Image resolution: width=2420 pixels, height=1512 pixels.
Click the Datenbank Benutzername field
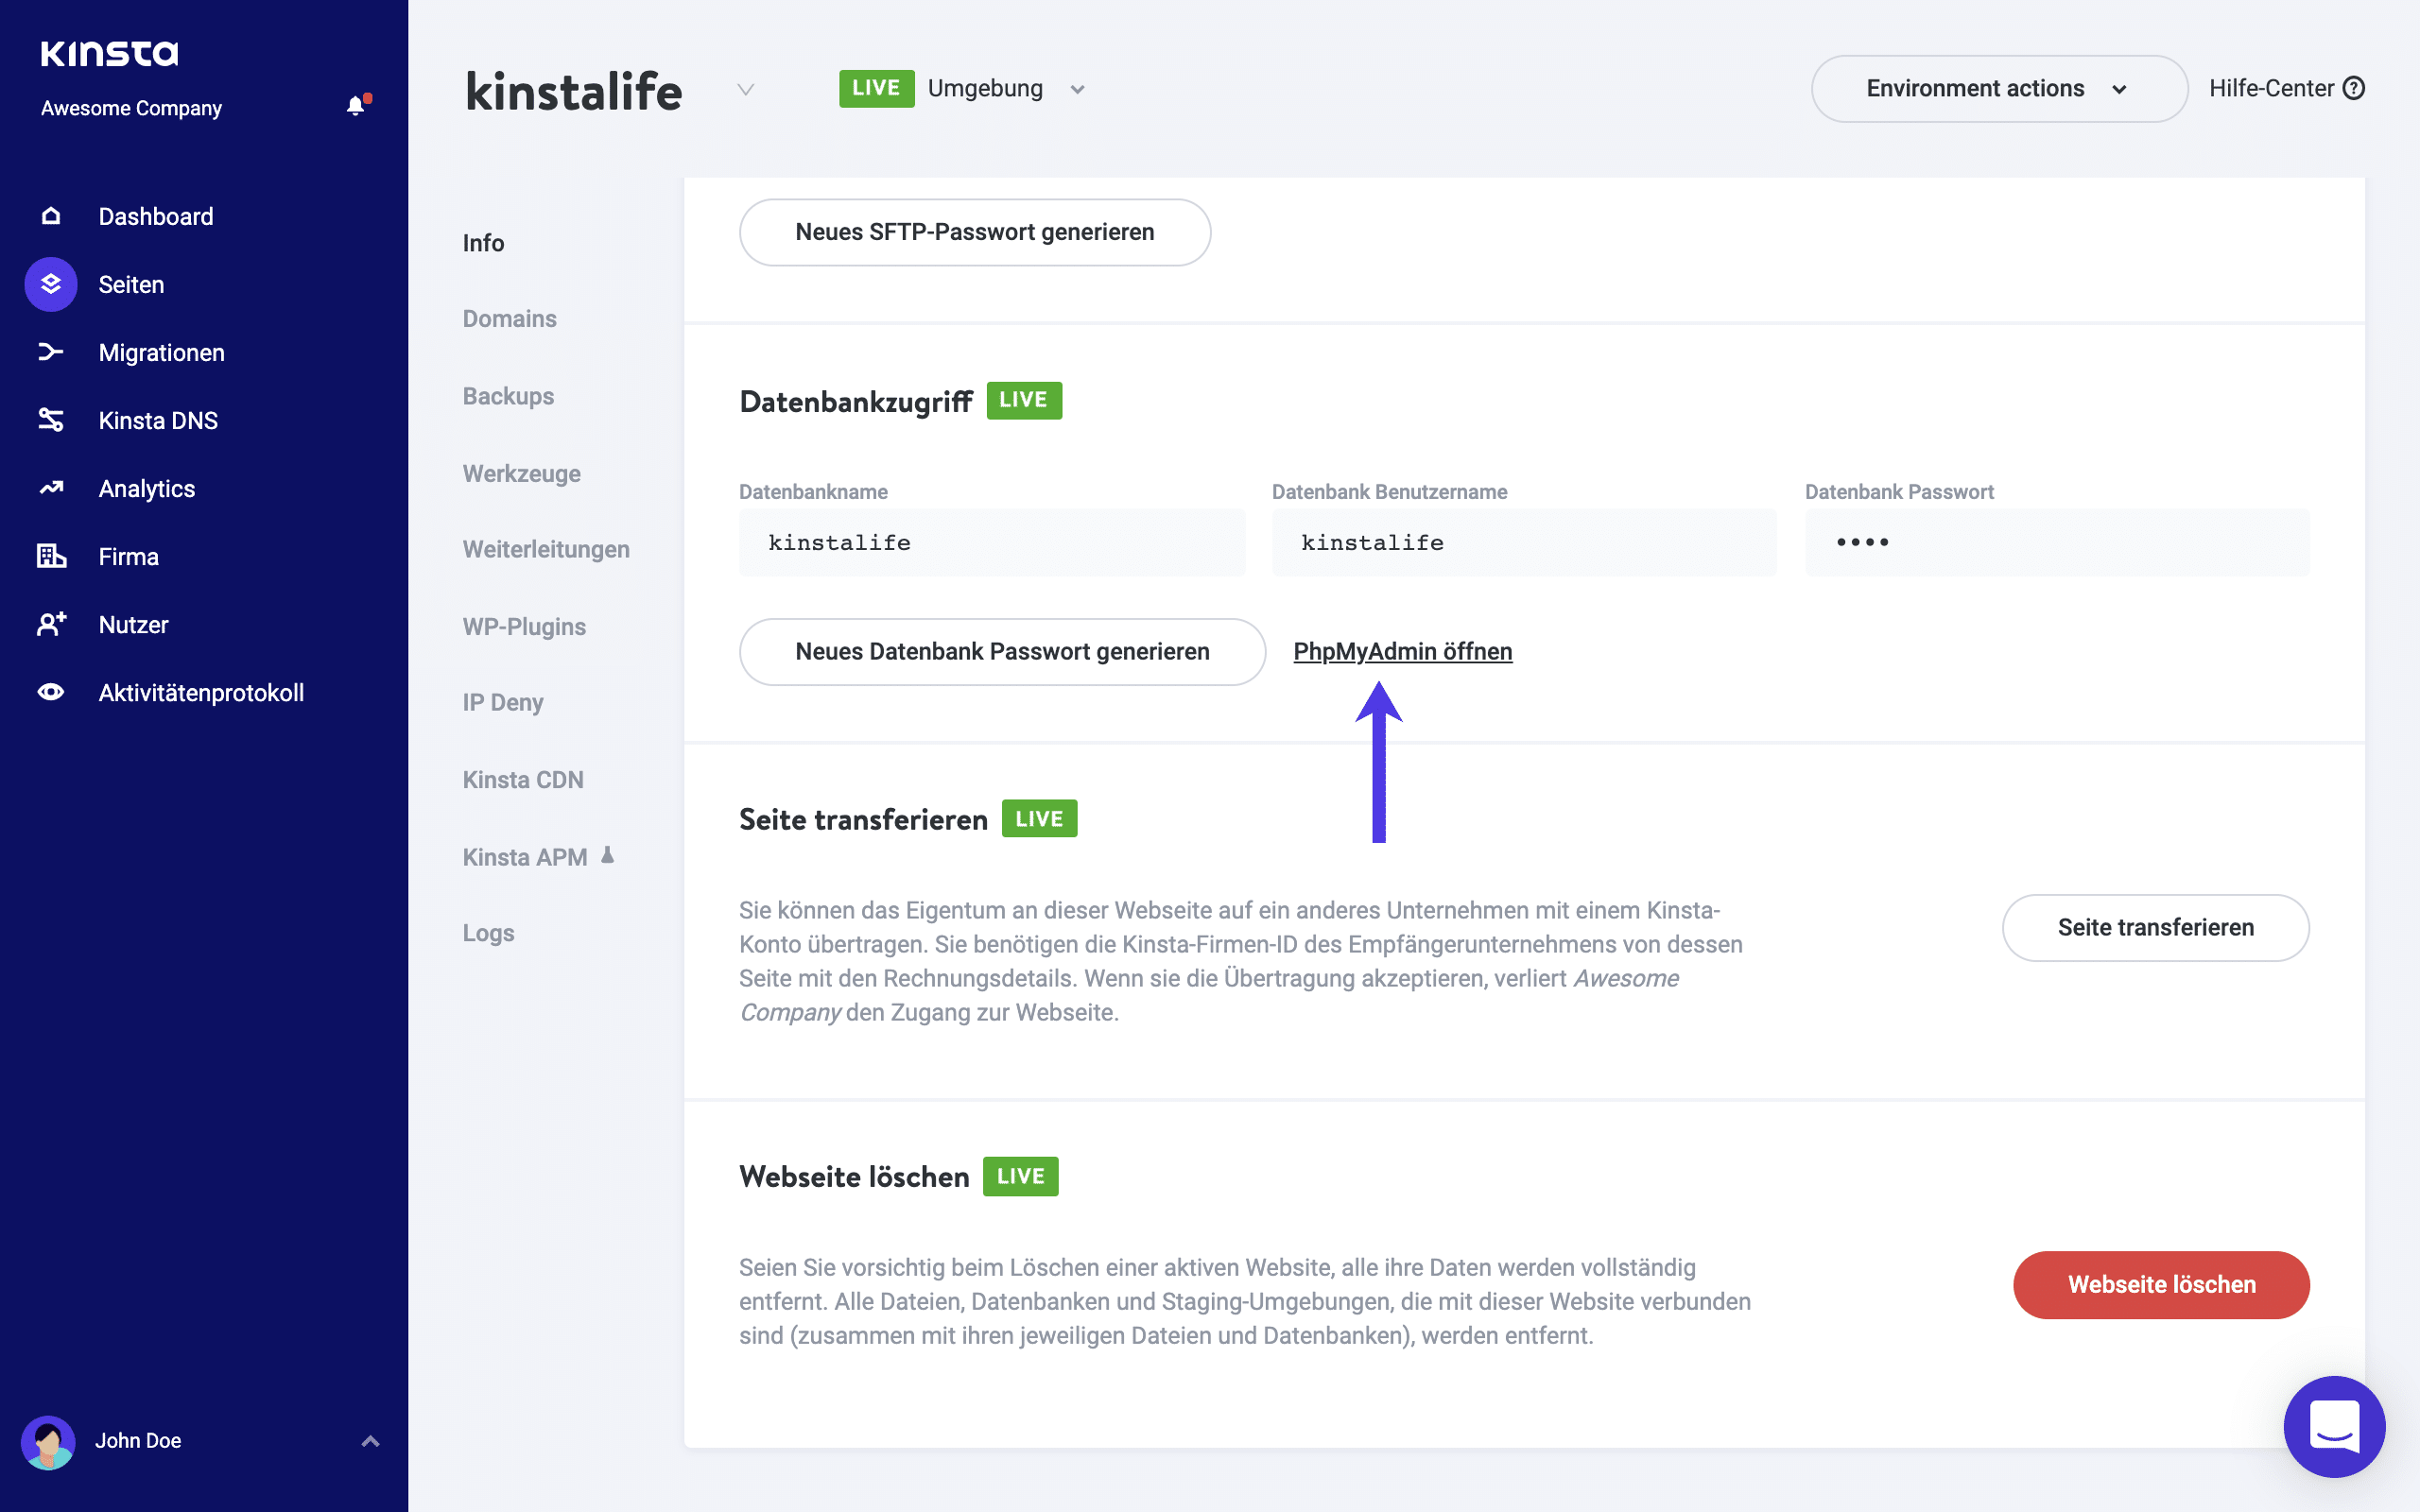[1524, 542]
